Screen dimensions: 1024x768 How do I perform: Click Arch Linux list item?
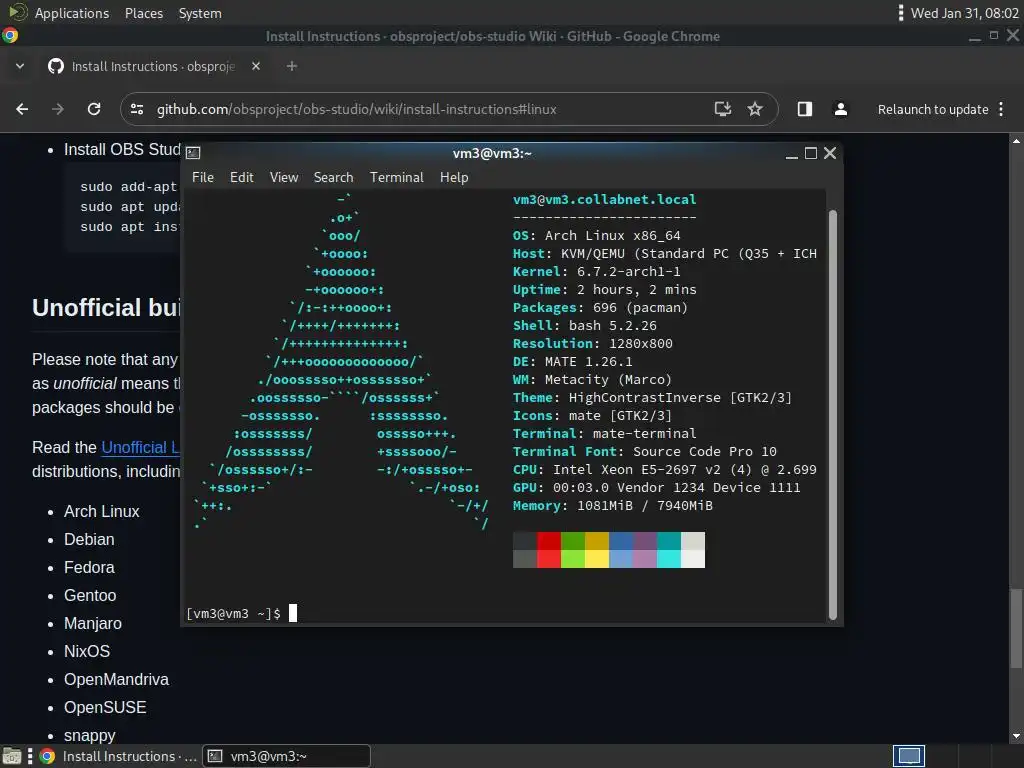click(101, 511)
